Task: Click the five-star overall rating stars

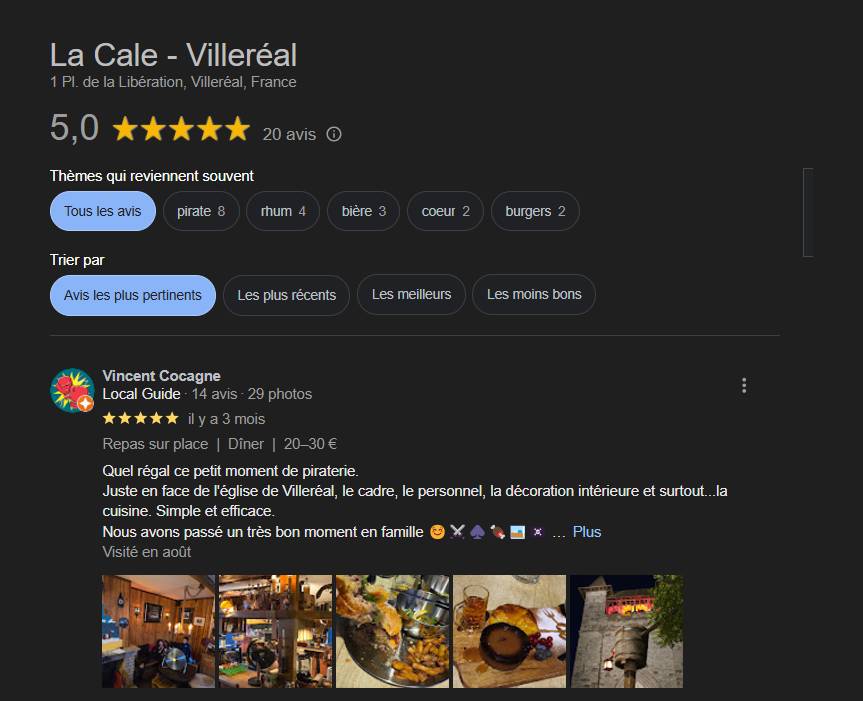Action: tap(181, 129)
